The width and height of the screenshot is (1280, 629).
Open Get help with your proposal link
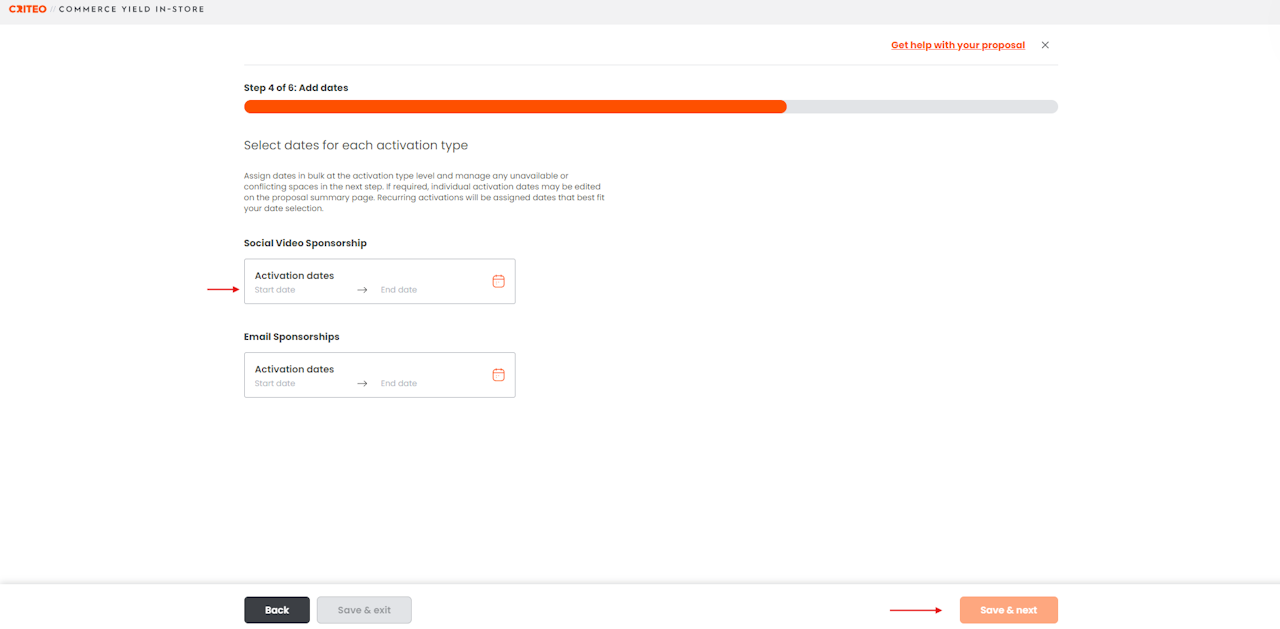pos(958,45)
